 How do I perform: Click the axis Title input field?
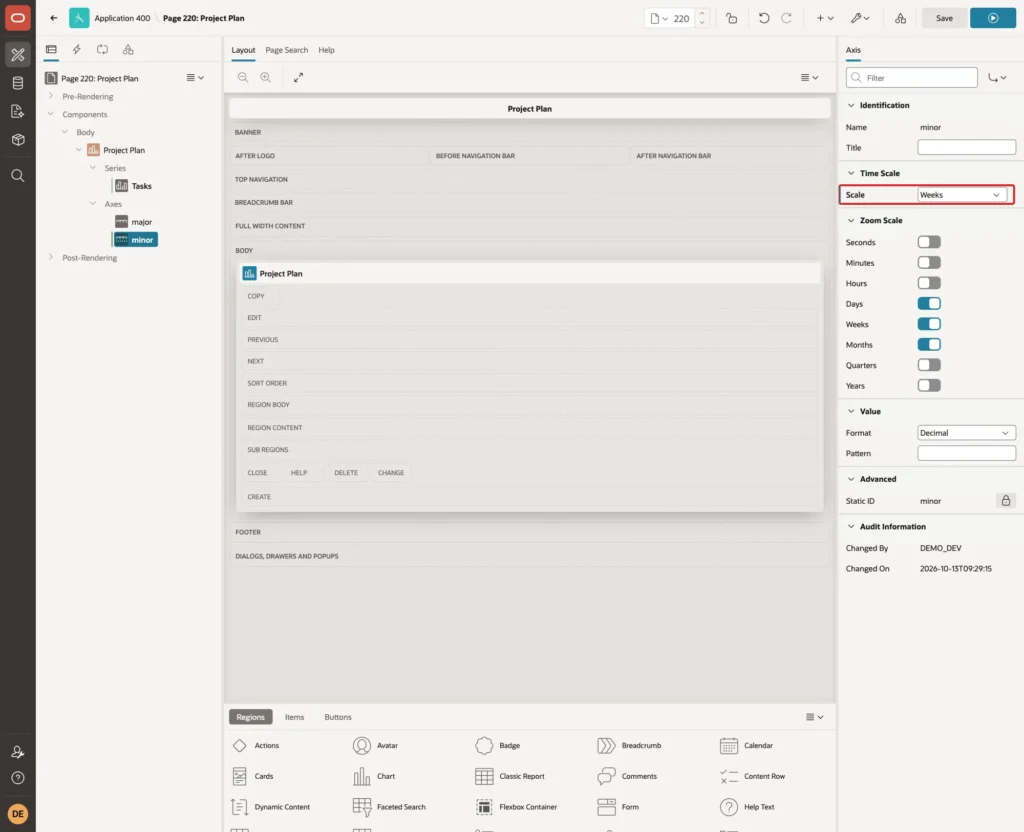point(967,148)
